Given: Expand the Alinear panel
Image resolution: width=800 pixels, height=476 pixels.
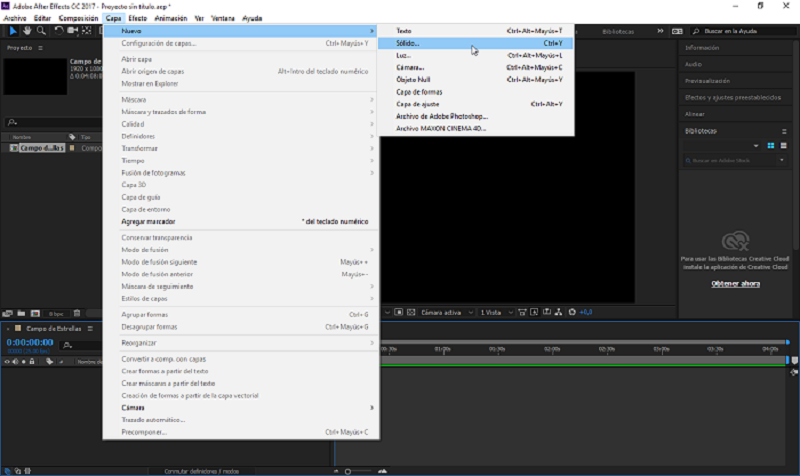Looking at the screenshot, I should coord(694,114).
